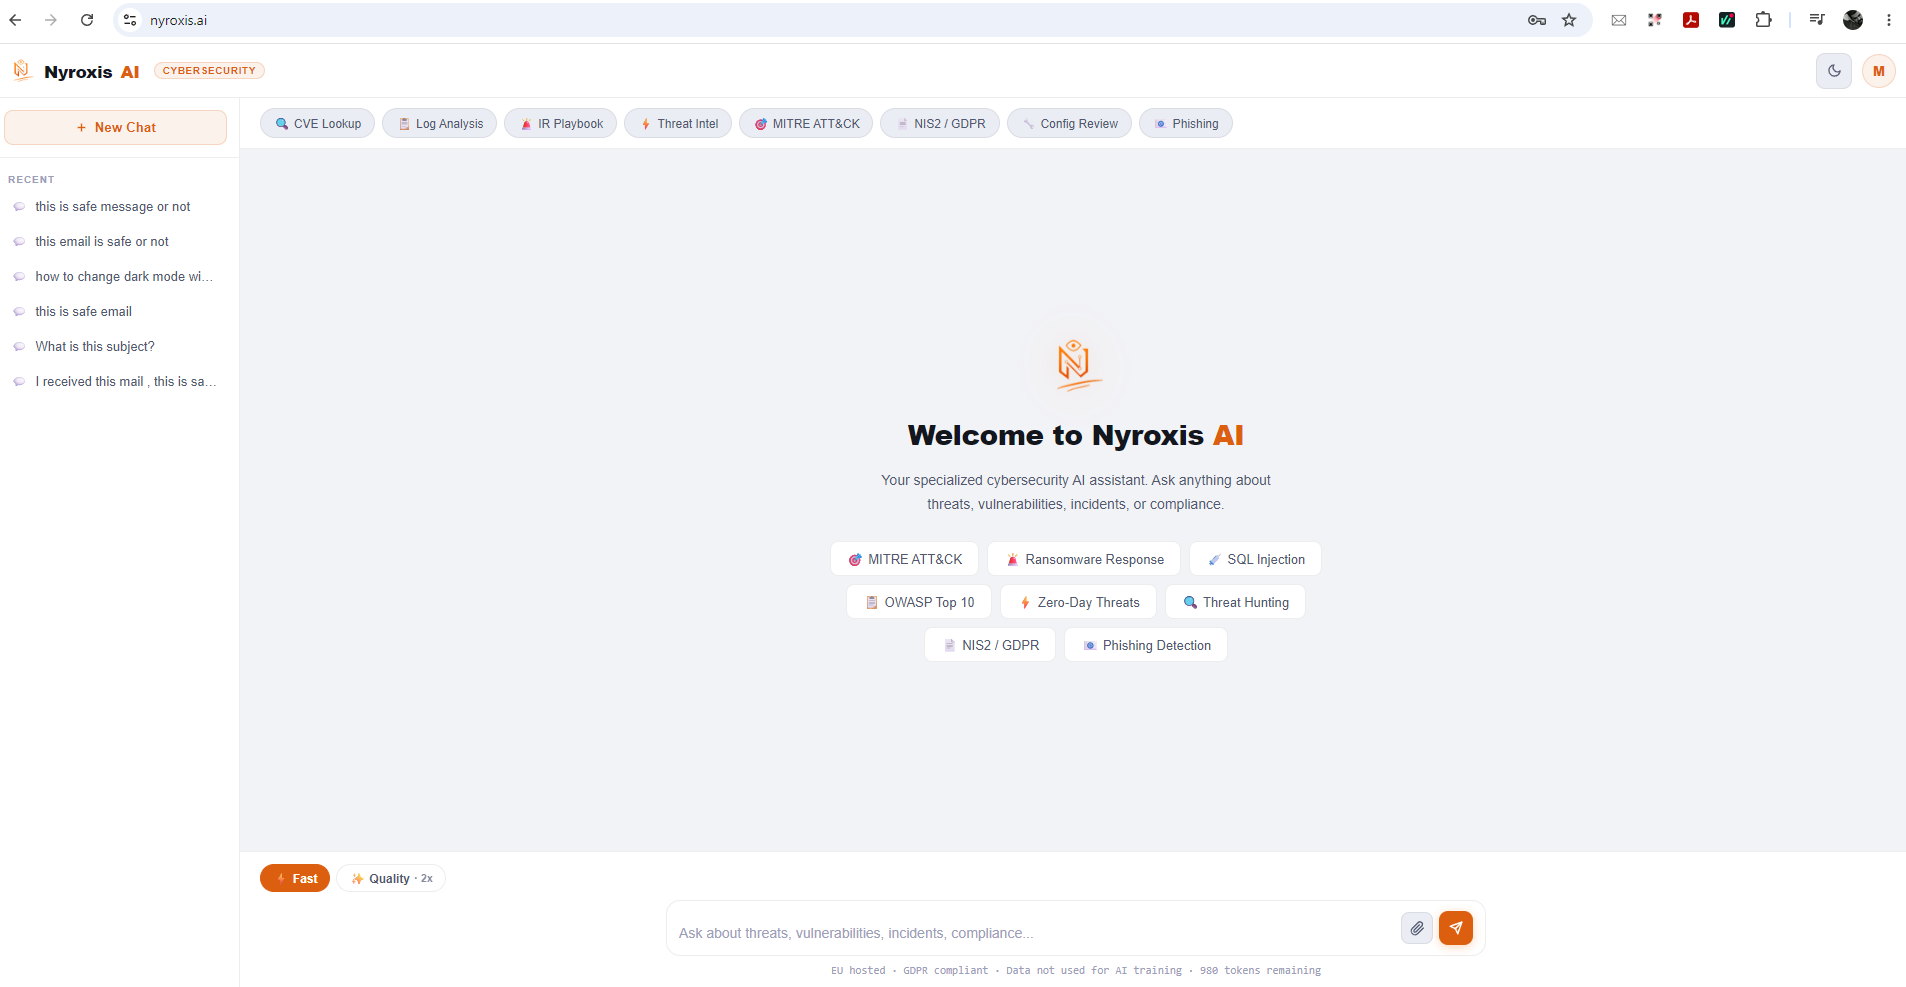This screenshot has width=1906, height=987.
Task: View site information icon in address bar
Action: click(x=130, y=20)
